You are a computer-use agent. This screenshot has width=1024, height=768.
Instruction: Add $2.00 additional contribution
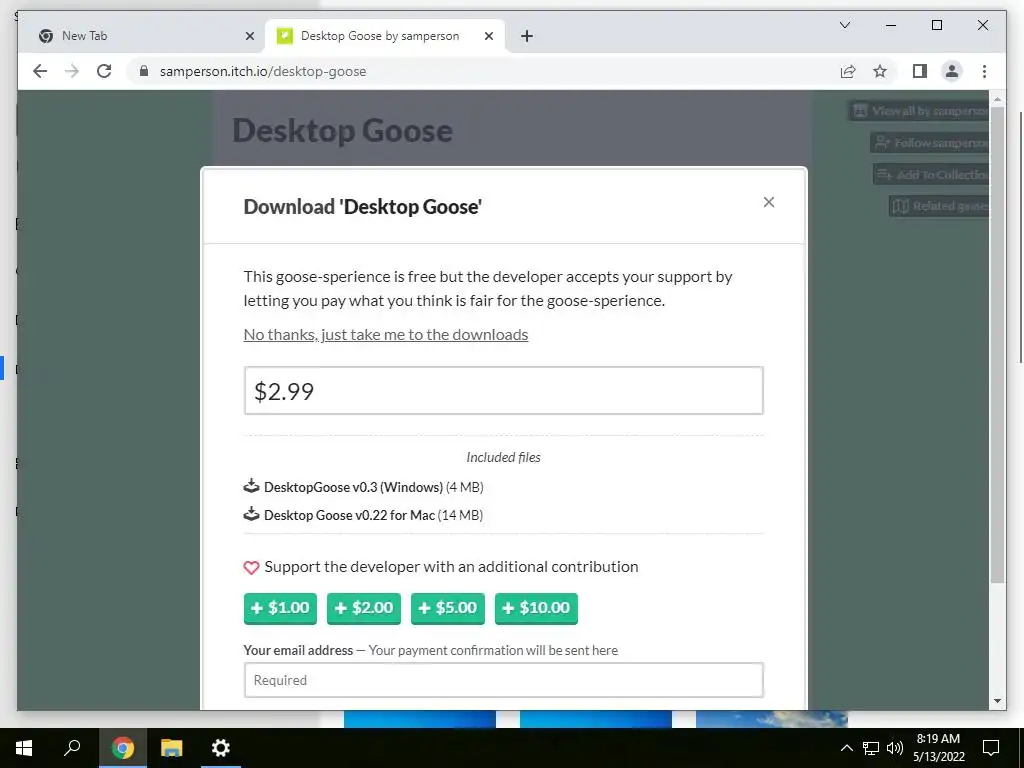coord(364,608)
